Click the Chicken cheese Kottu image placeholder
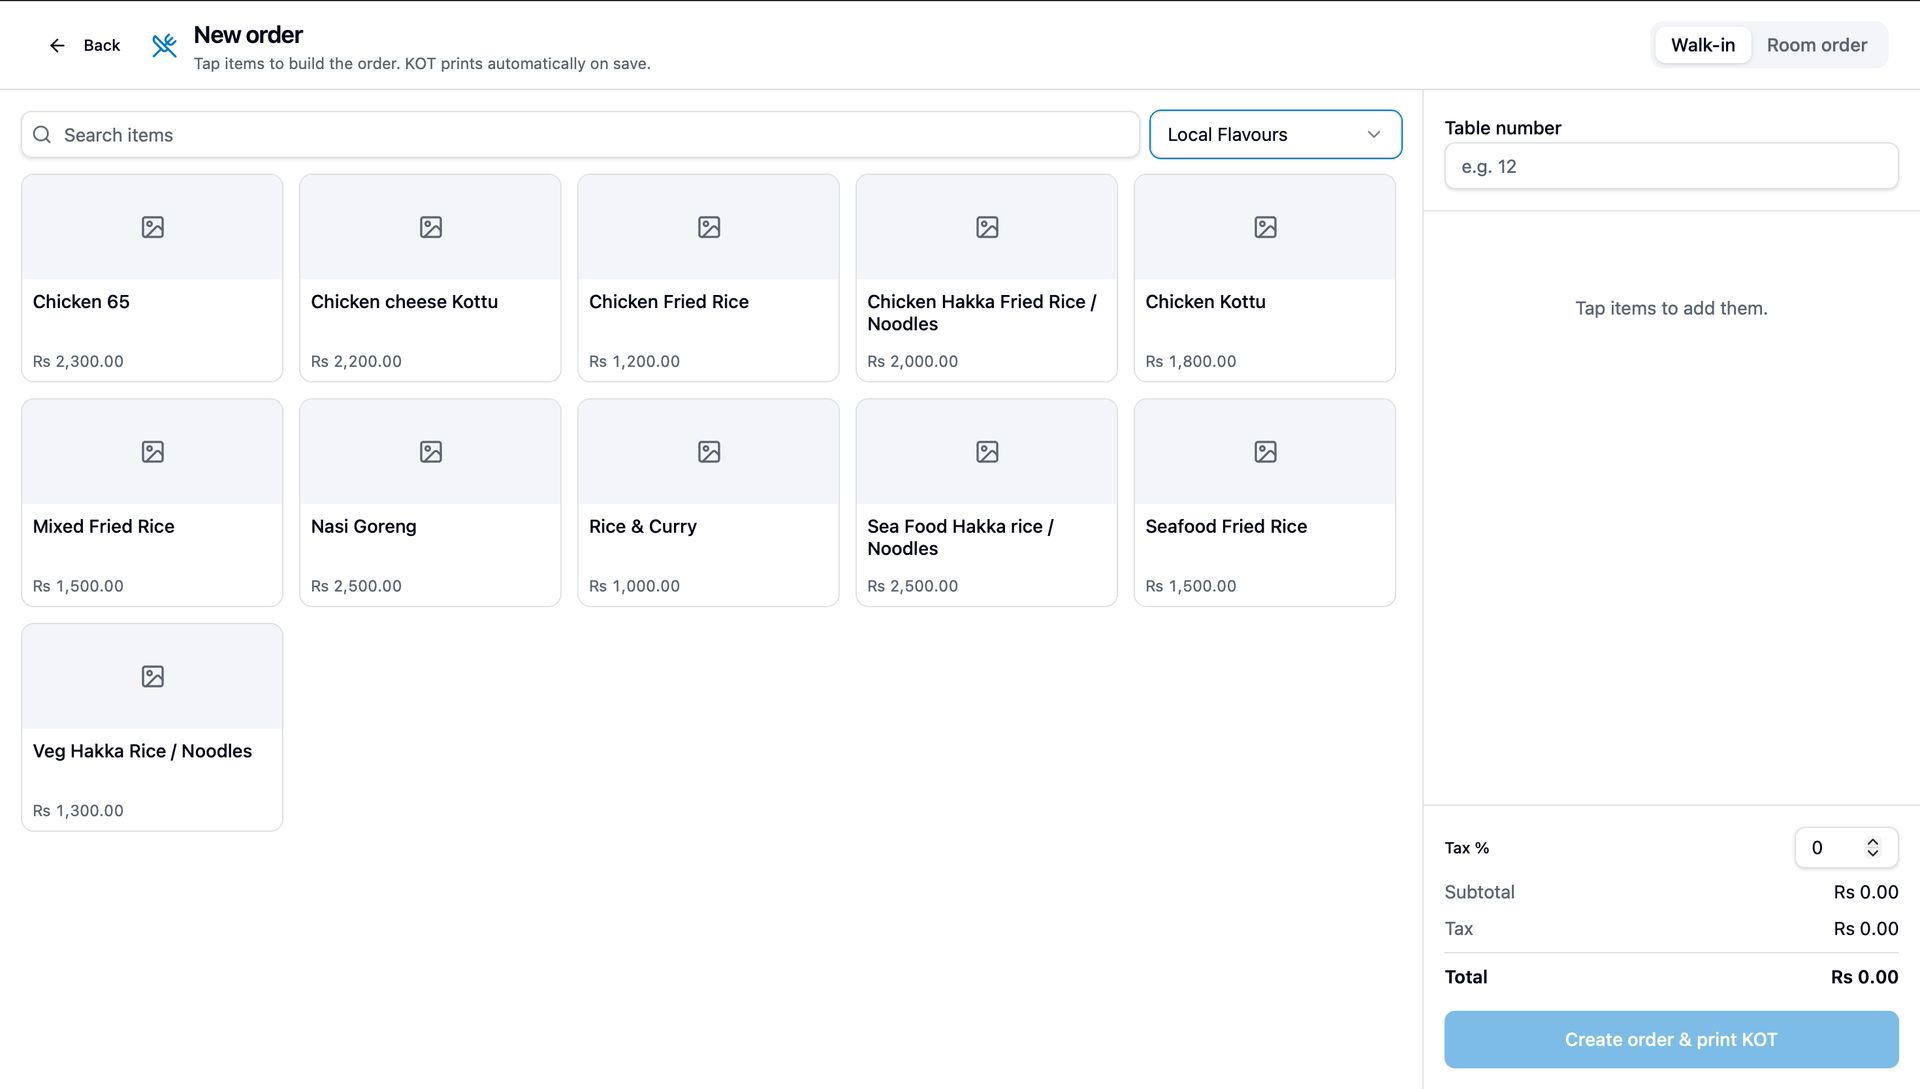The image size is (1920, 1089). tap(430, 227)
